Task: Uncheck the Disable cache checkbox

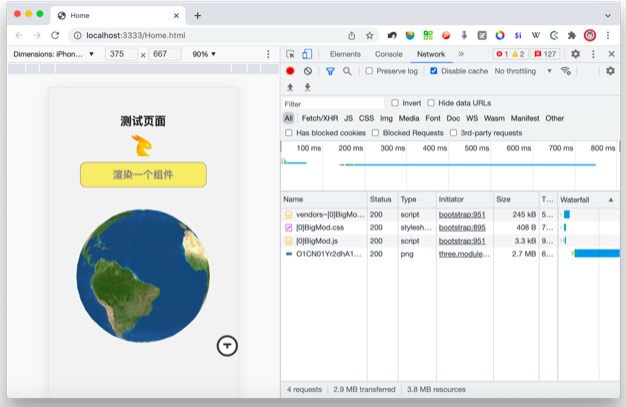Action: (x=434, y=71)
